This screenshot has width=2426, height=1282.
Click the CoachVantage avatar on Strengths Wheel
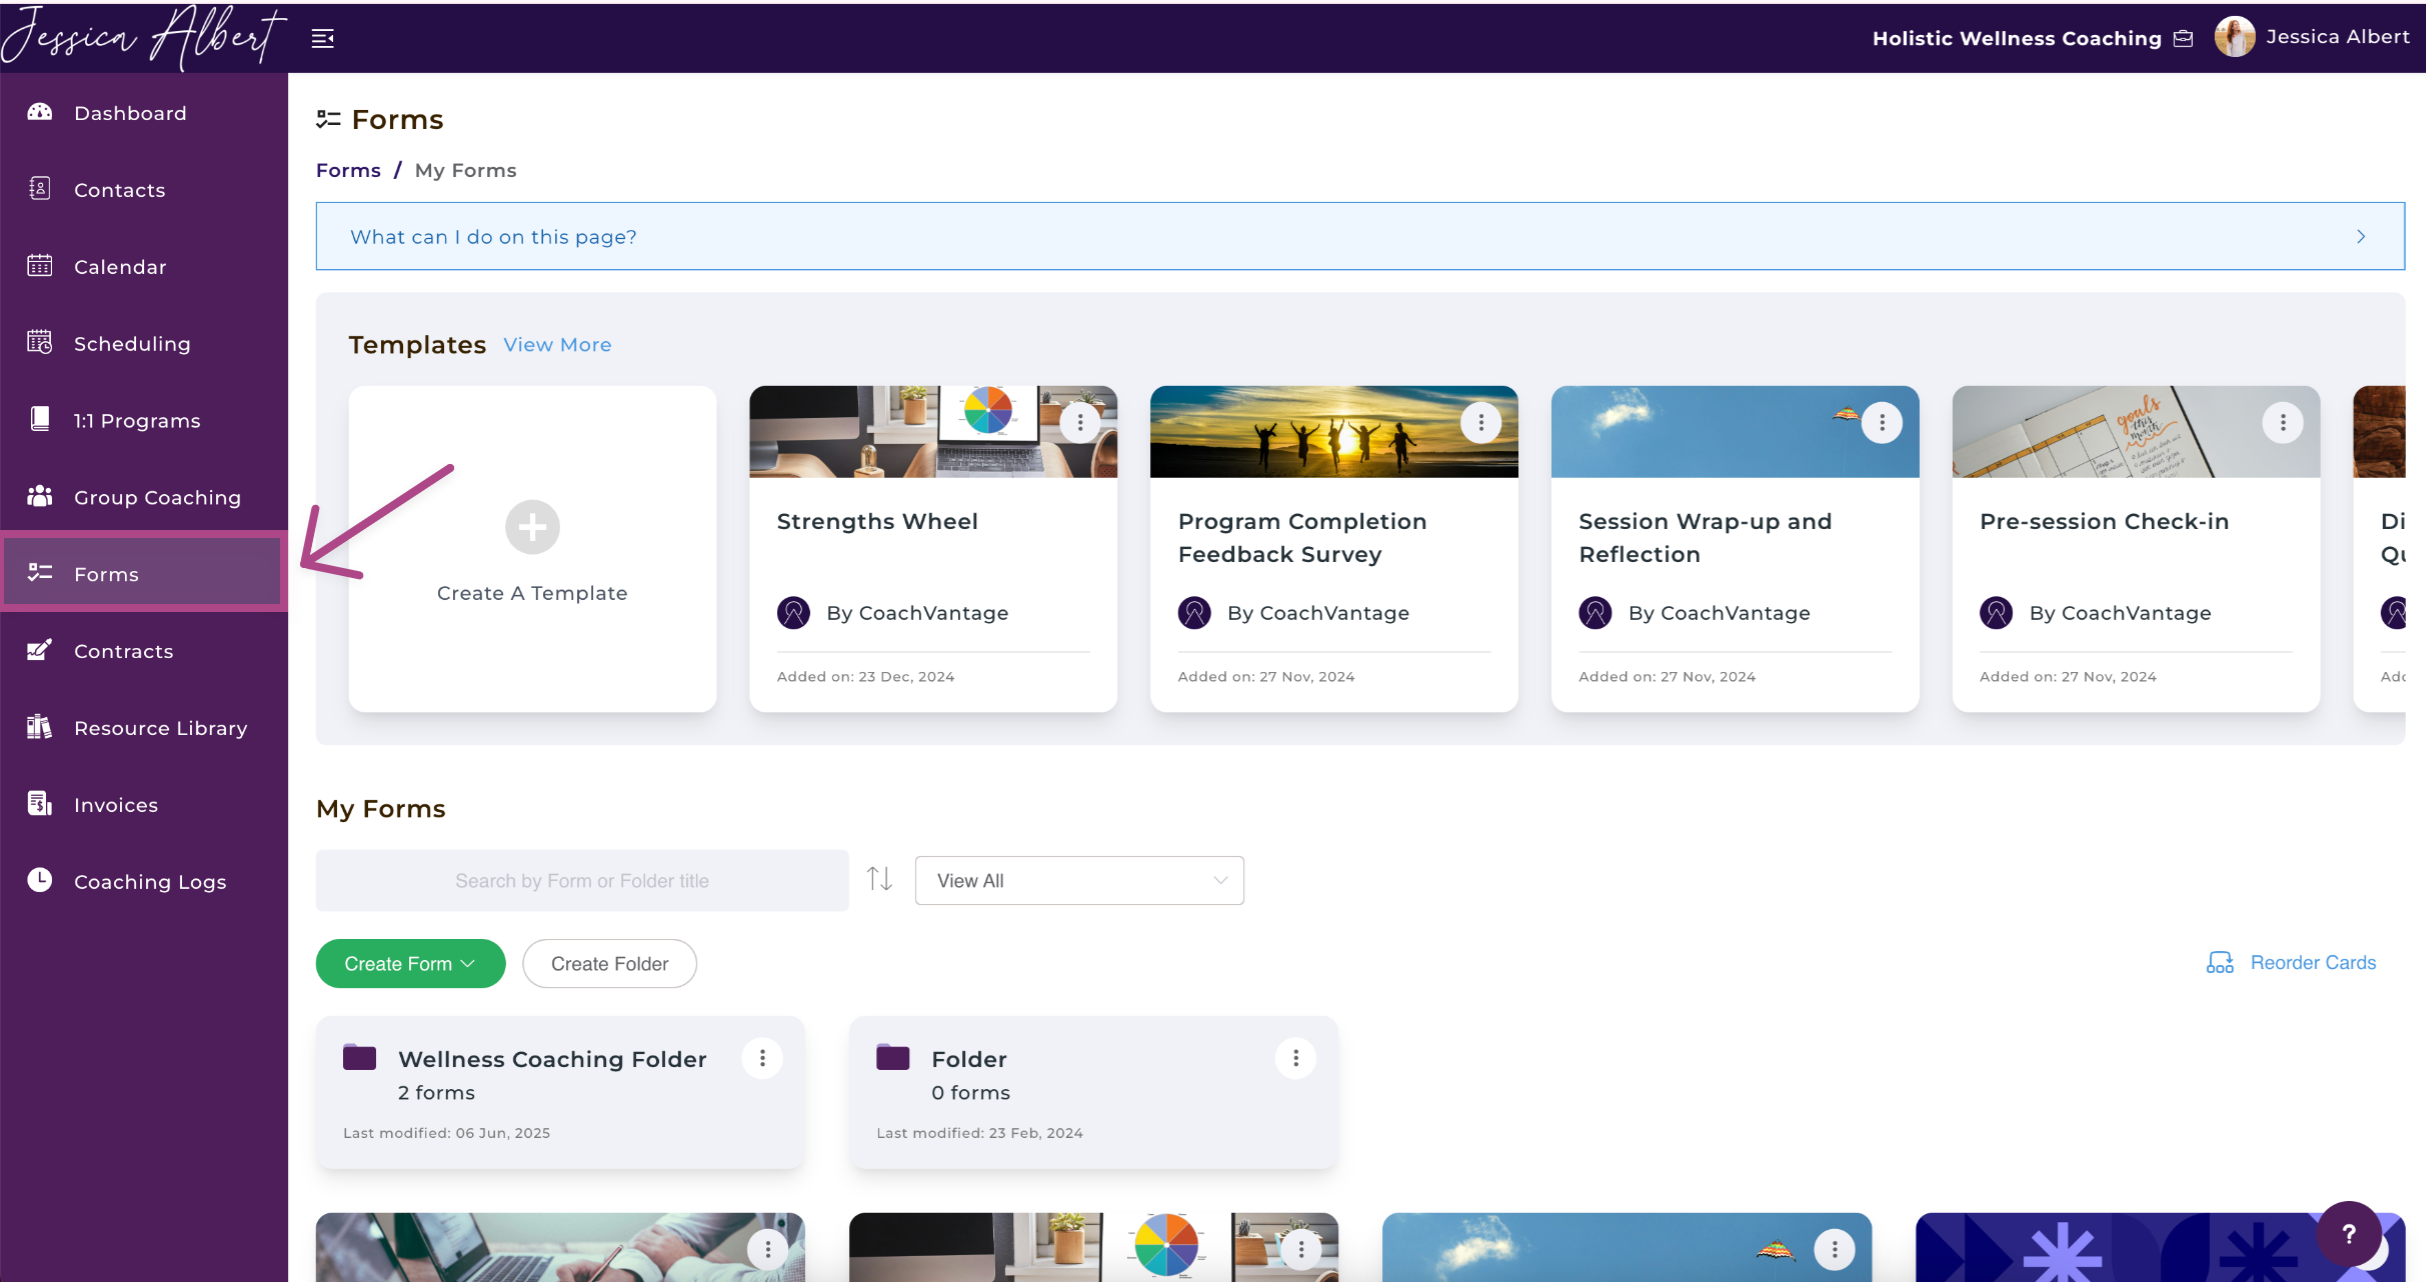[x=794, y=612]
